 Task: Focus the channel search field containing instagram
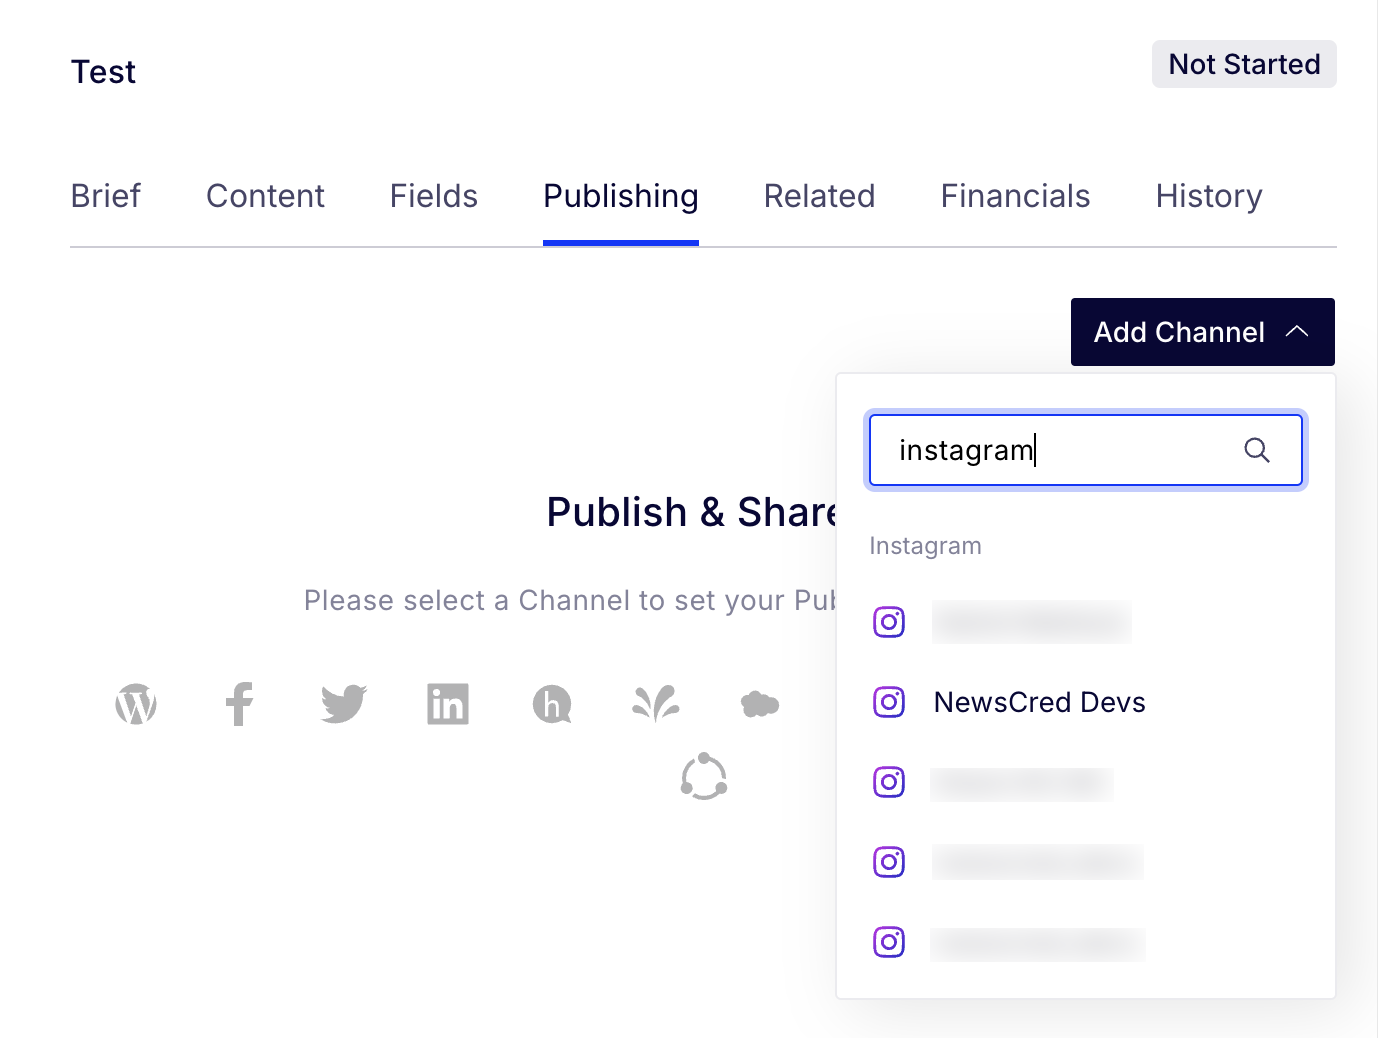(1086, 450)
